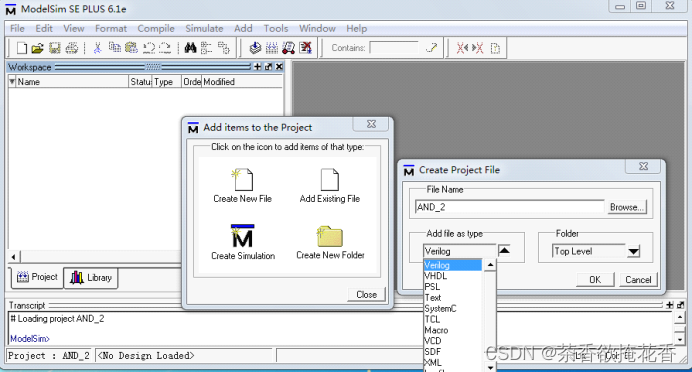Click the Browse button
692x372 pixels.
click(626, 207)
